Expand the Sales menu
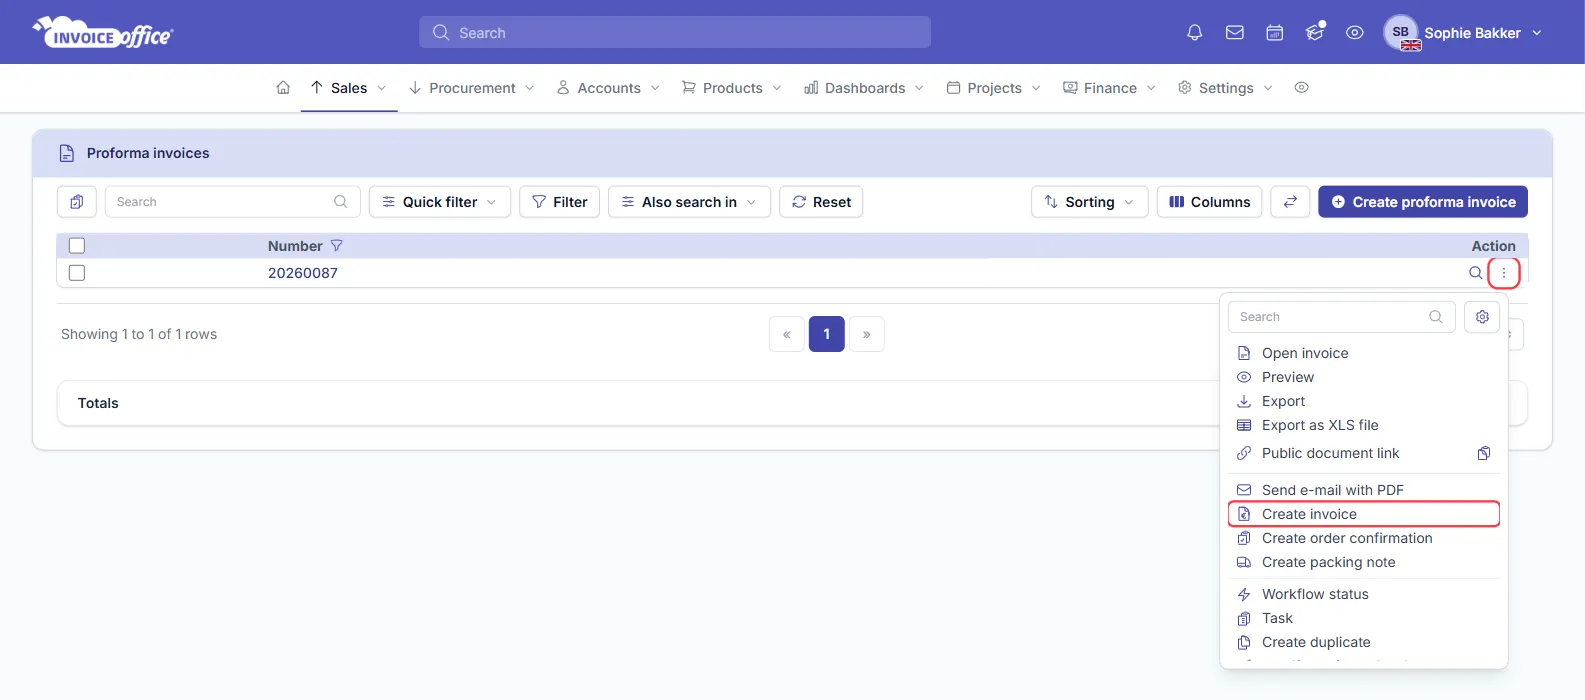The image size is (1585, 700). (349, 88)
